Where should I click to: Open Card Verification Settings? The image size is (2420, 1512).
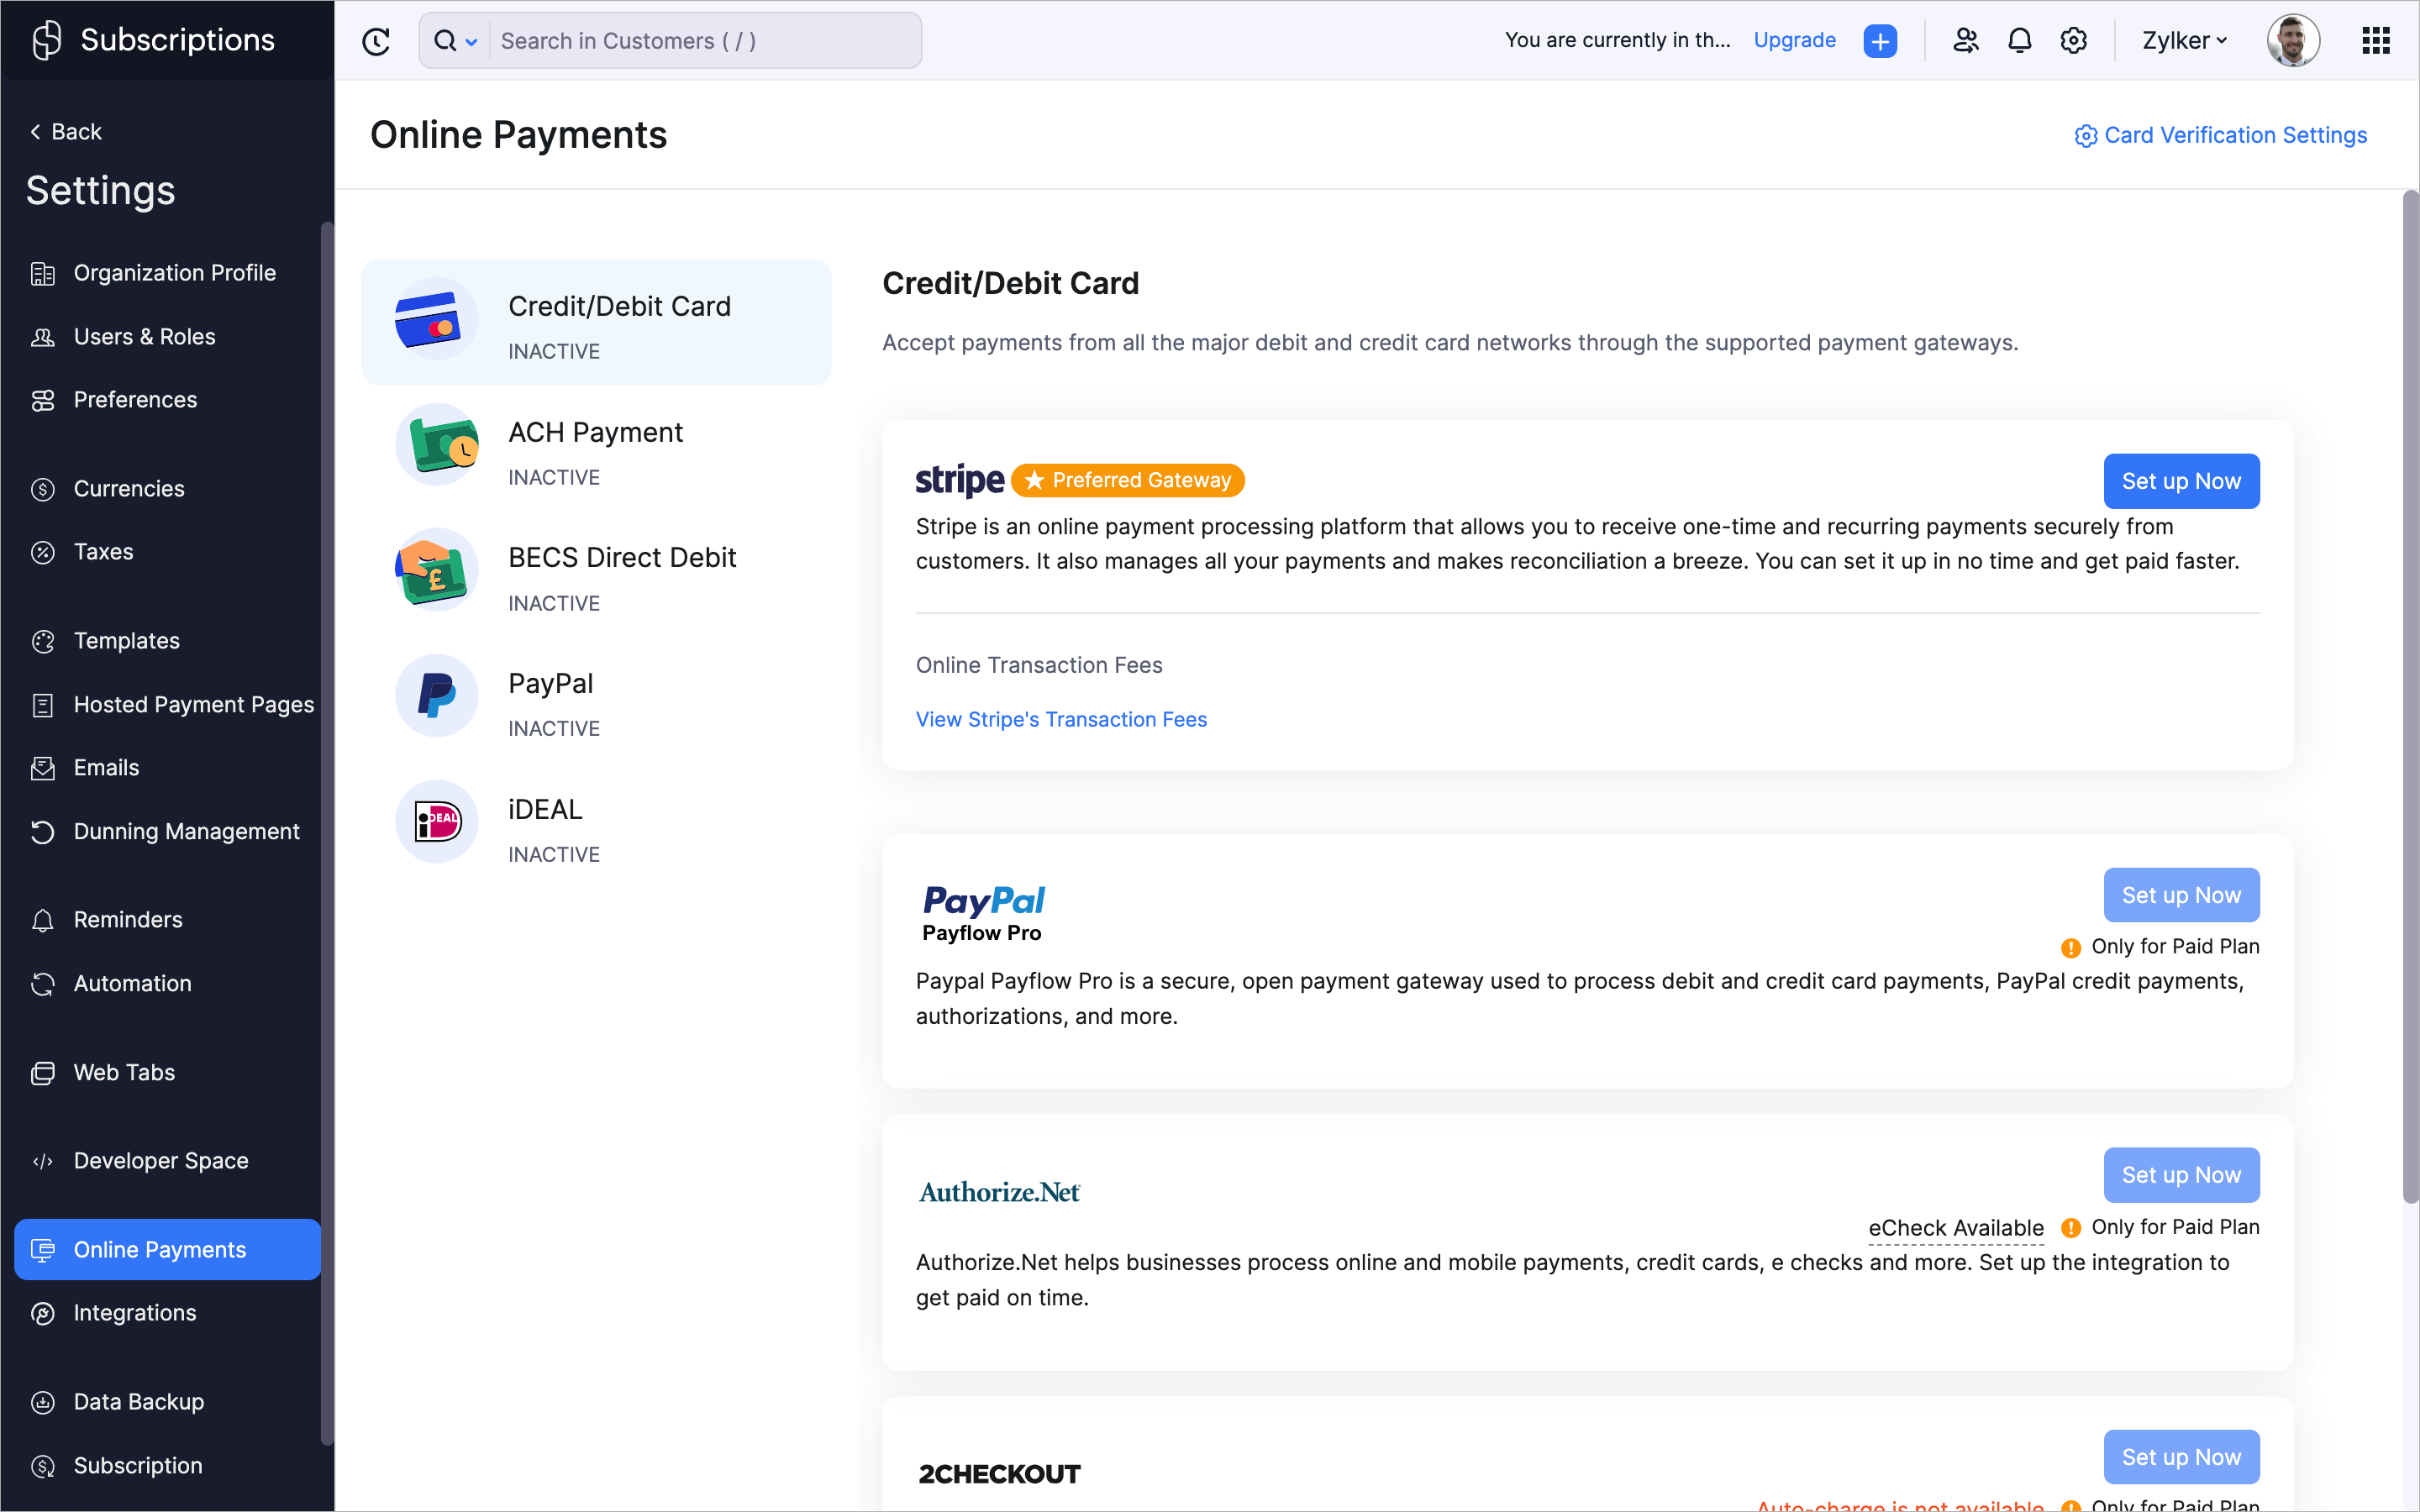tap(2220, 135)
